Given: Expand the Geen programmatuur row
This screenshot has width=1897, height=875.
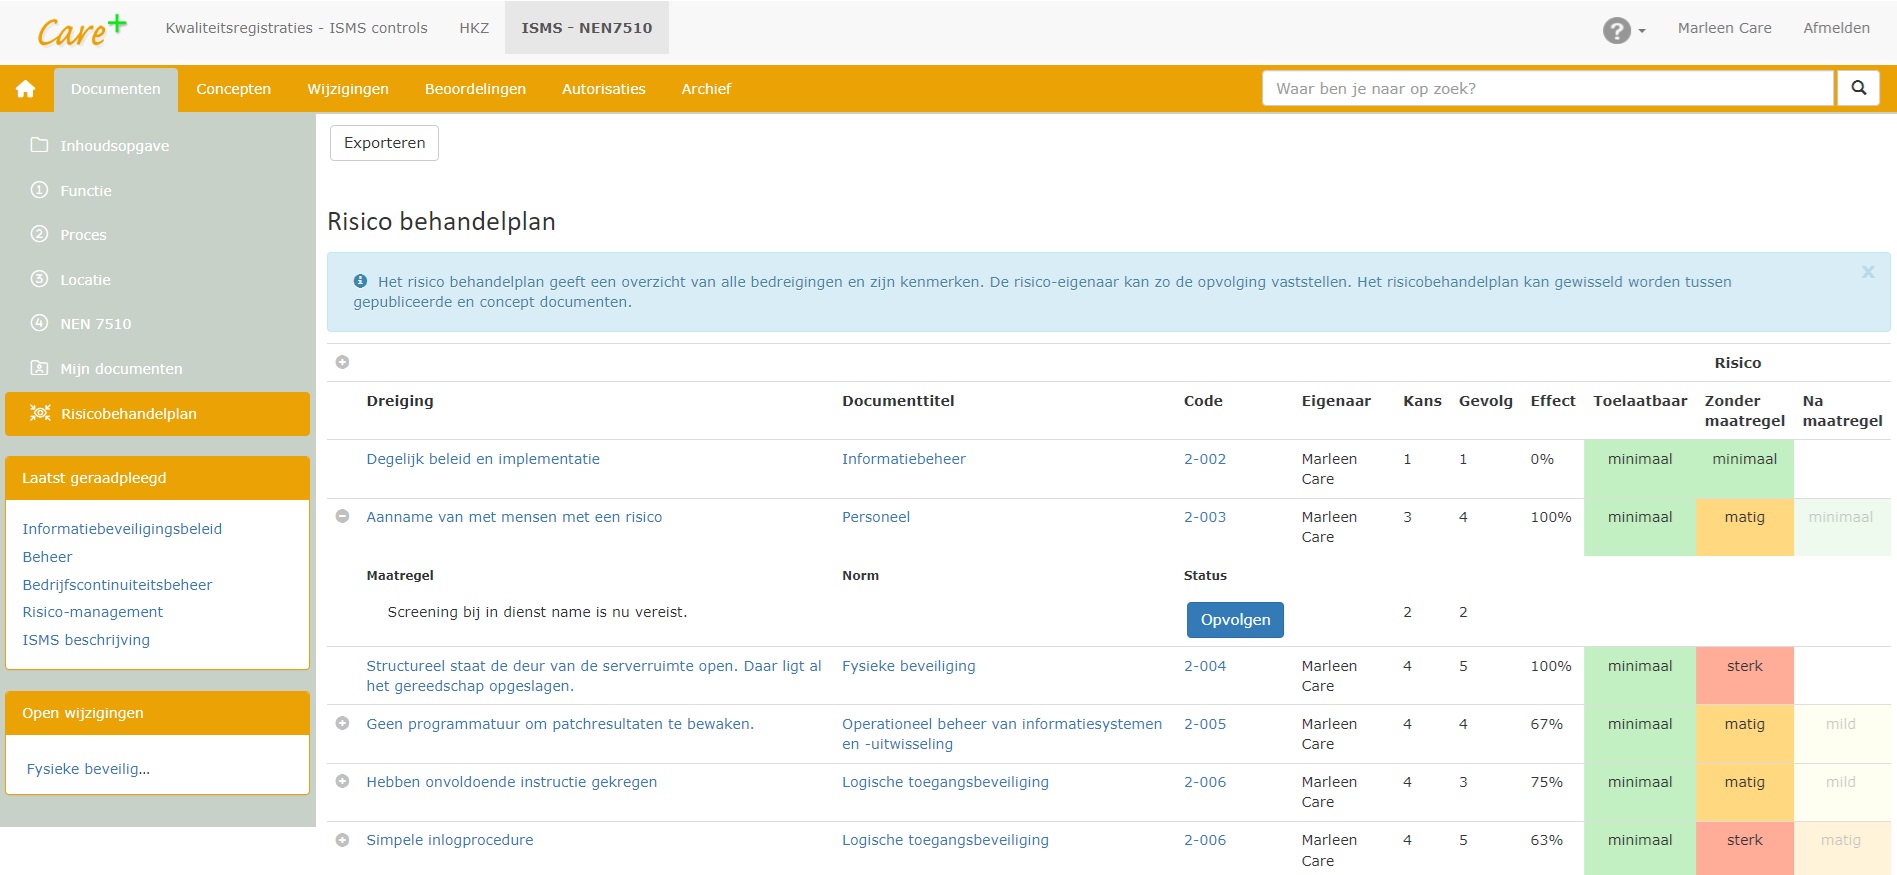Looking at the screenshot, I should [342, 724].
